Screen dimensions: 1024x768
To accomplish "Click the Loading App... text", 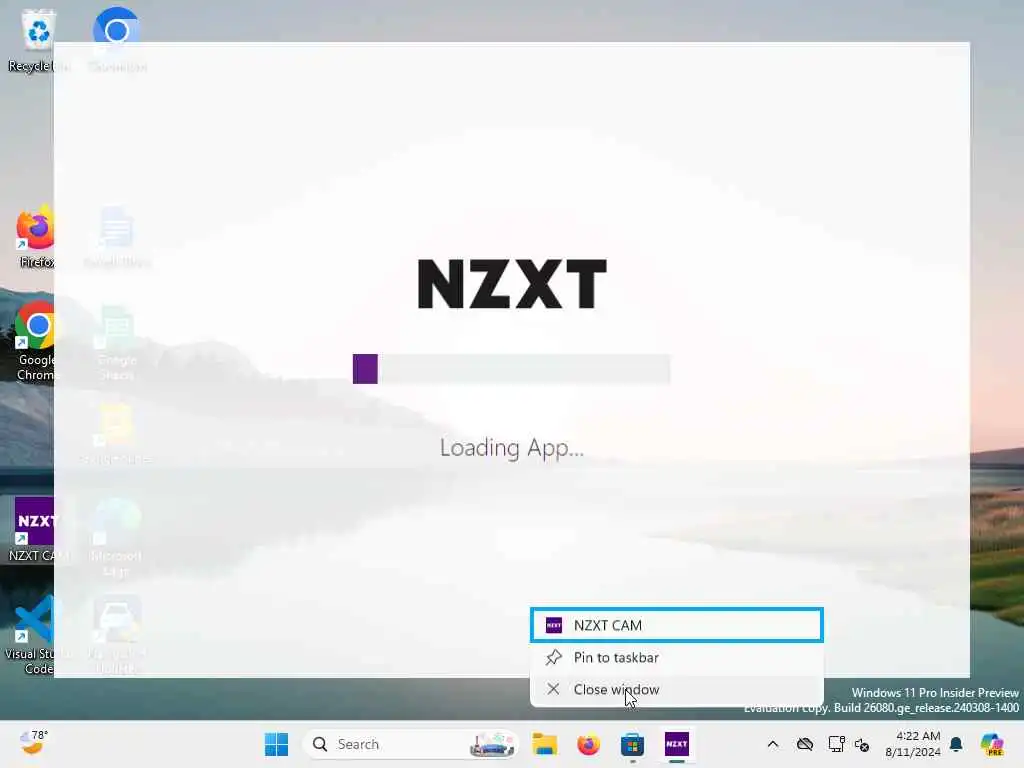I will (512, 448).
